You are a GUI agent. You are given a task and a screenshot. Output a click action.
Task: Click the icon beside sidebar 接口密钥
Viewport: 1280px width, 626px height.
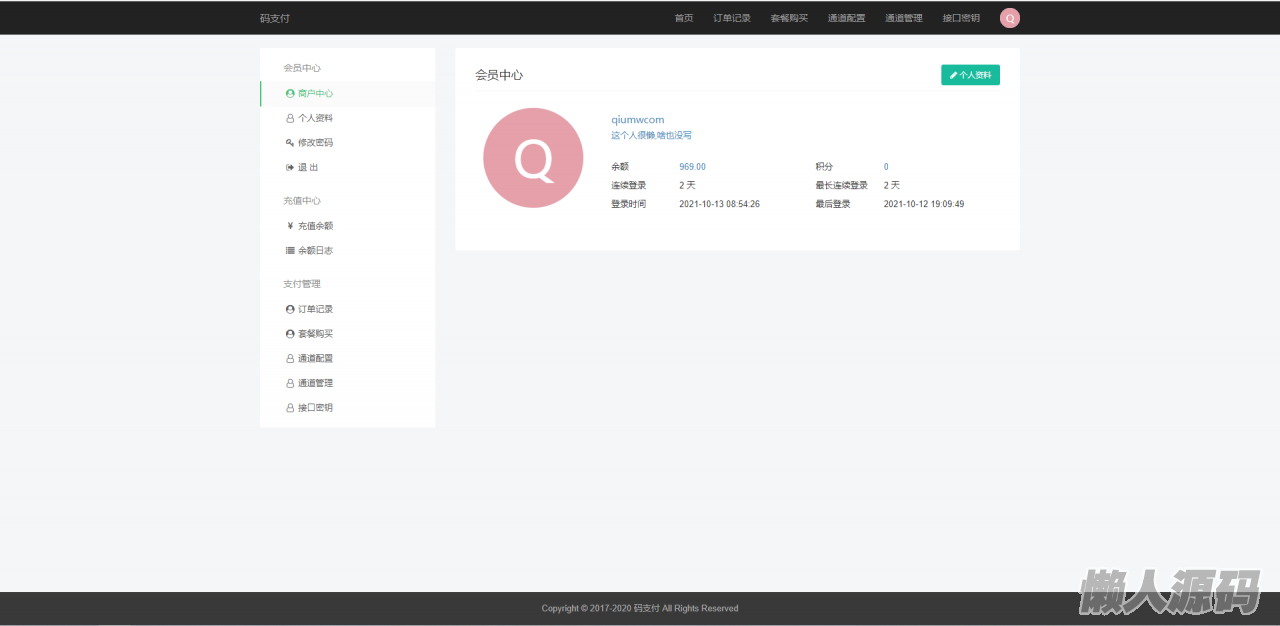290,408
